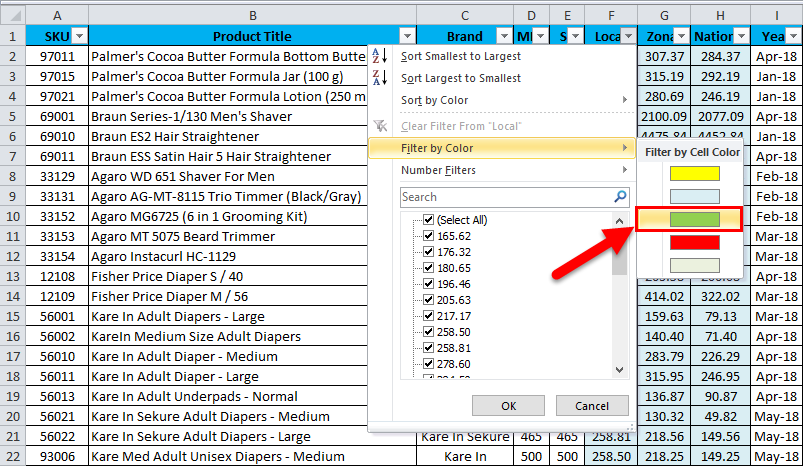
Task: Click the Agaro Instacurl HC-1129 cell
Action: [x=228, y=256]
